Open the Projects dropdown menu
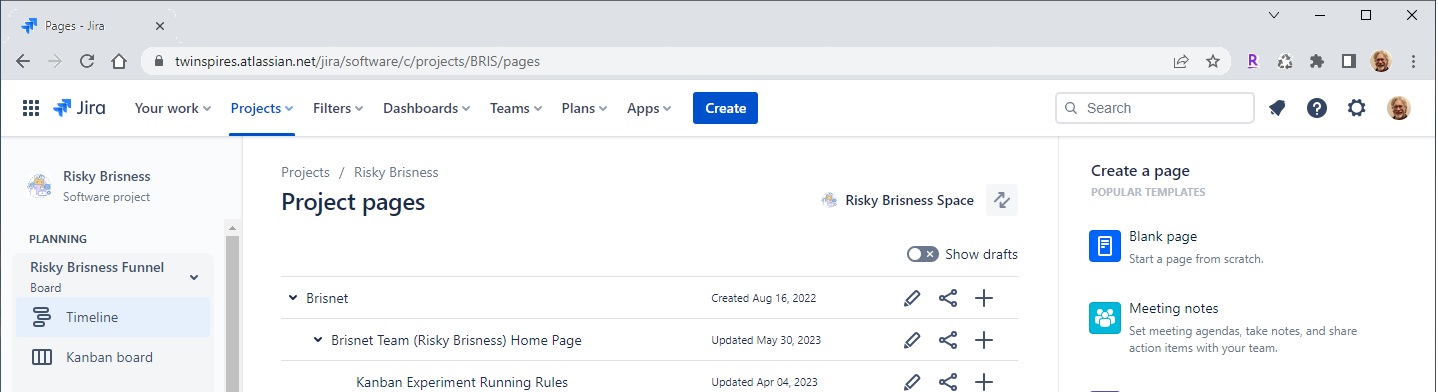1438x392 pixels. point(262,108)
